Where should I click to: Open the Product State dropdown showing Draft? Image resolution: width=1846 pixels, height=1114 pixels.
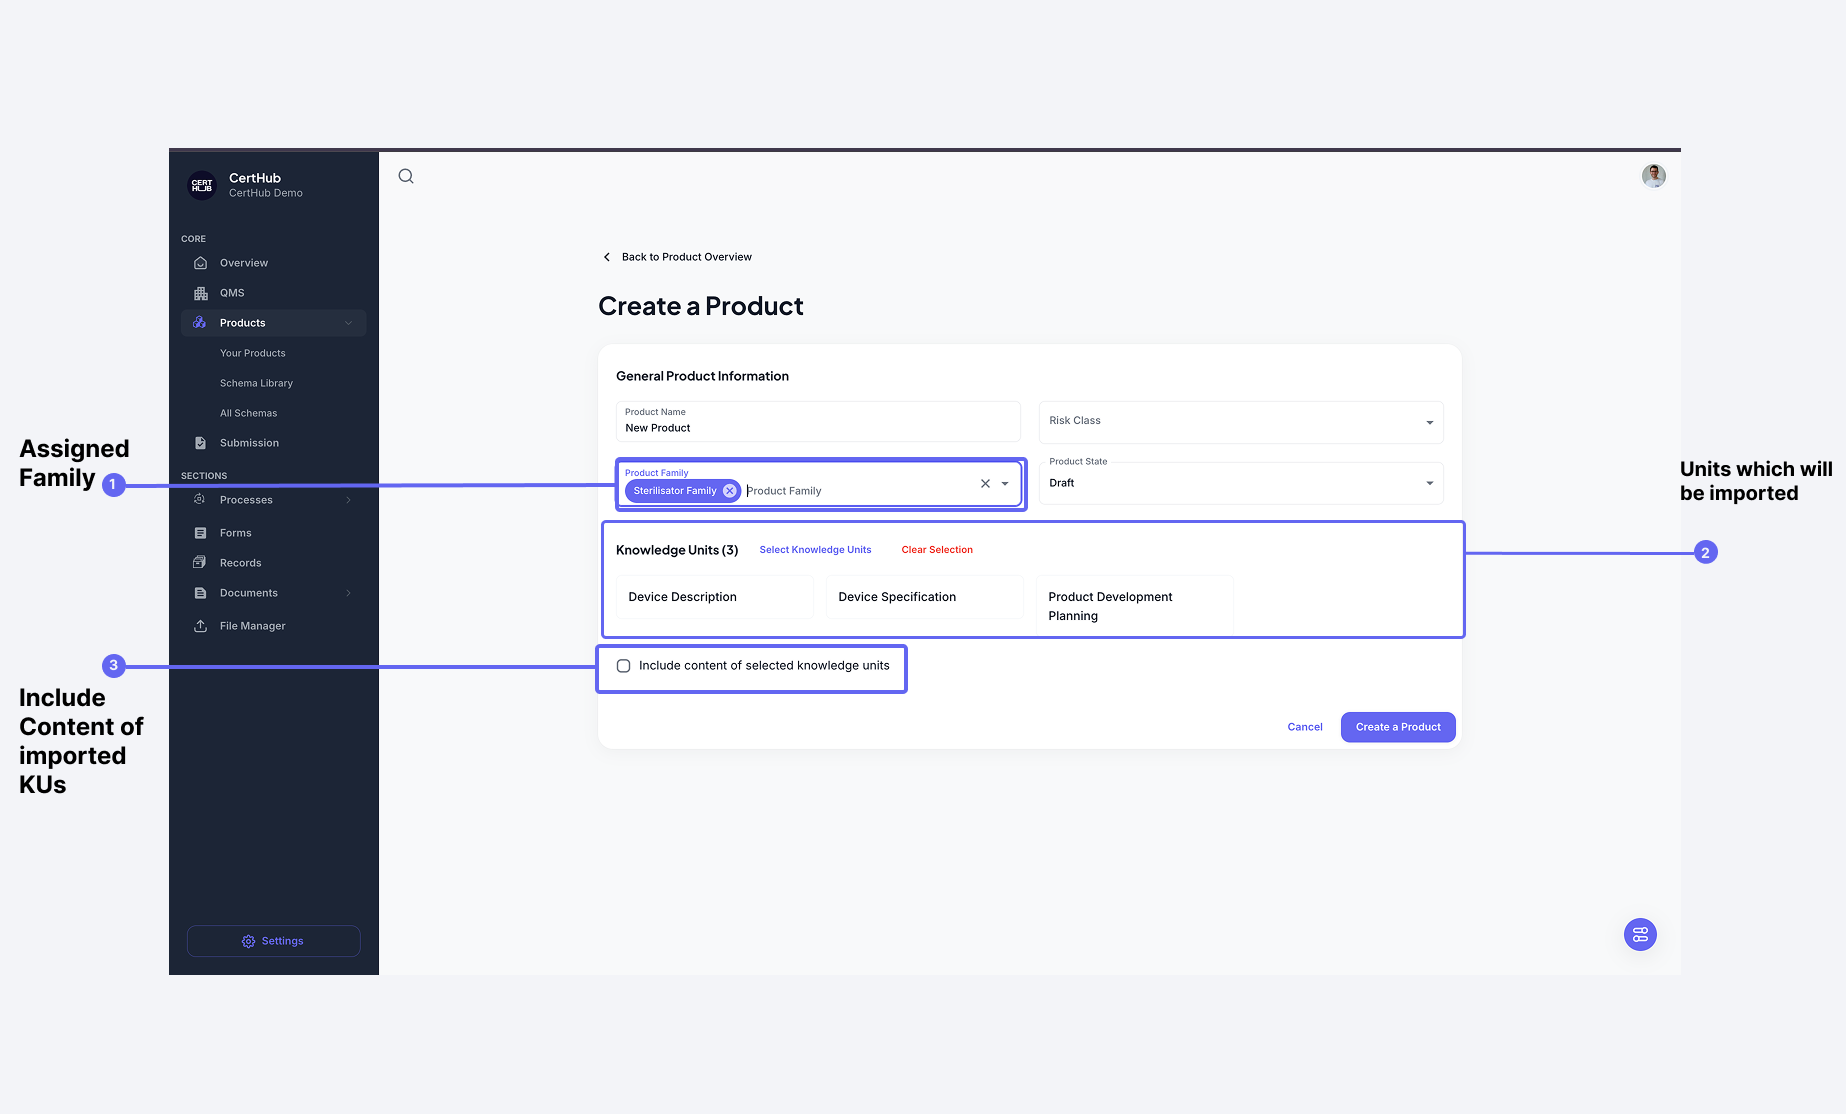click(x=1429, y=483)
